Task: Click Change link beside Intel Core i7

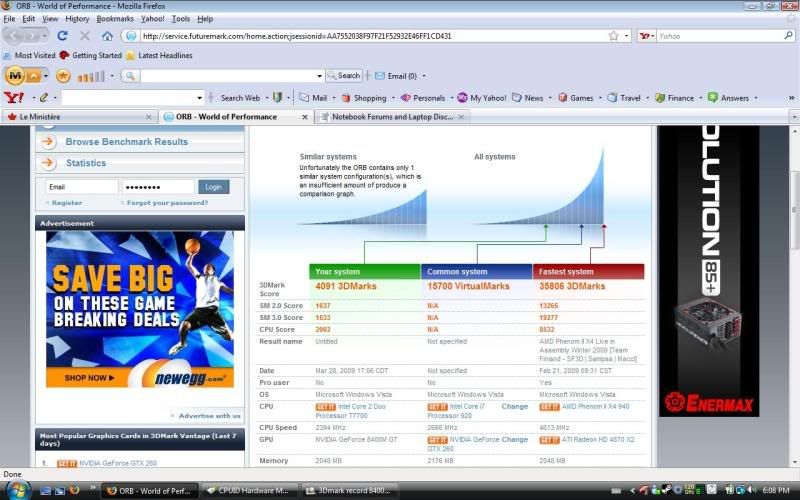Action: point(514,407)
